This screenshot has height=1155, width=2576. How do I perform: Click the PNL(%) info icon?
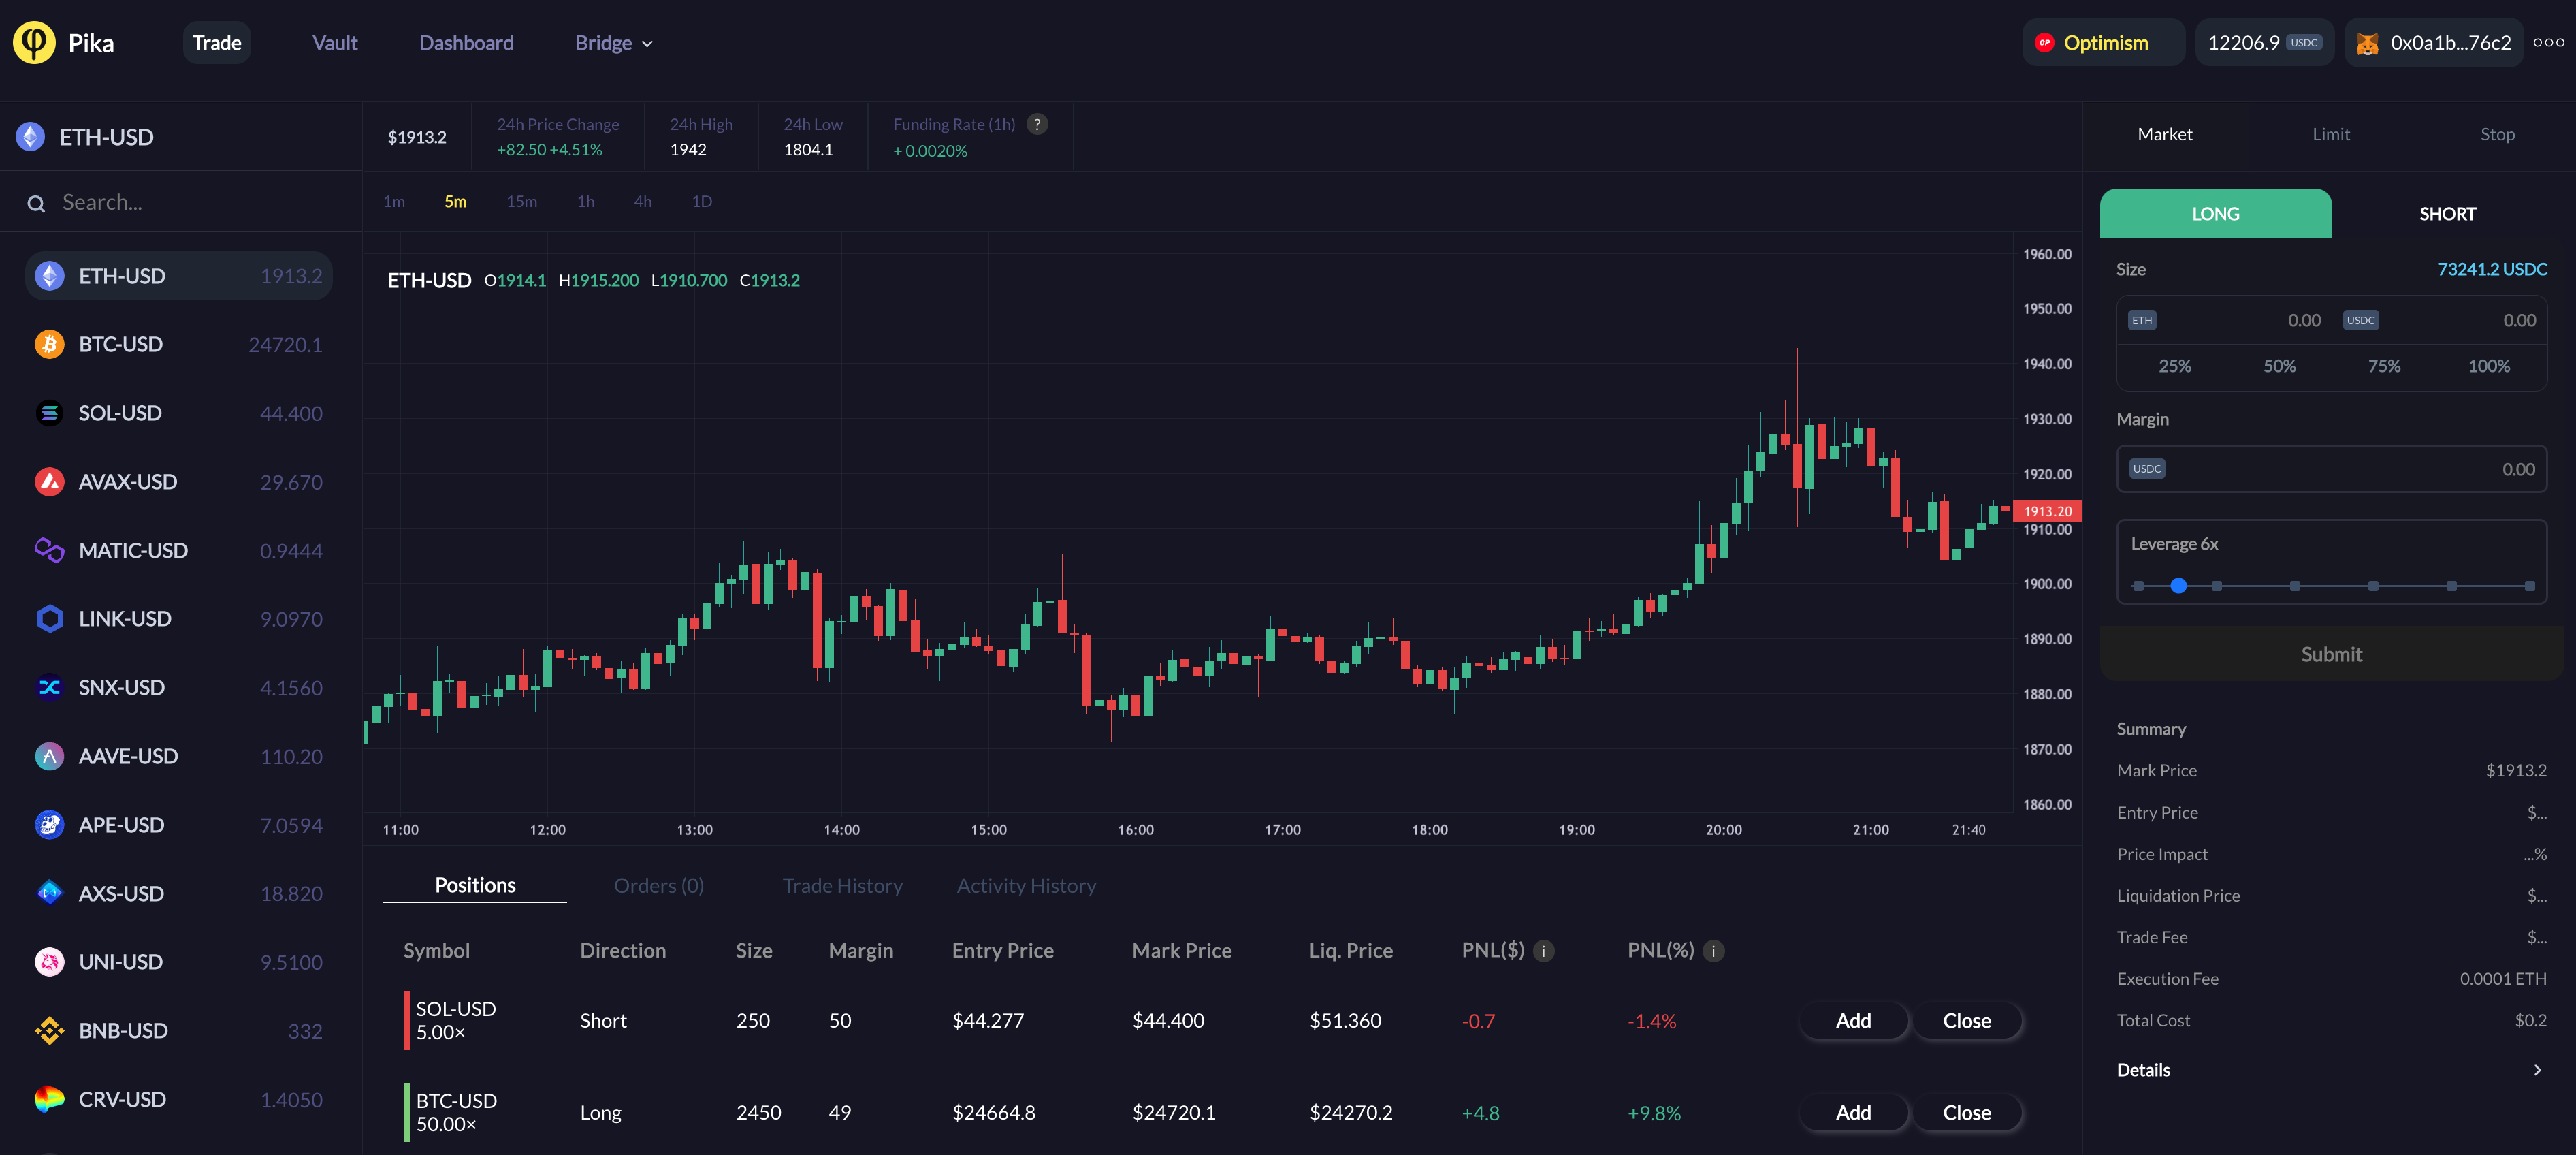coord(1713,951)
